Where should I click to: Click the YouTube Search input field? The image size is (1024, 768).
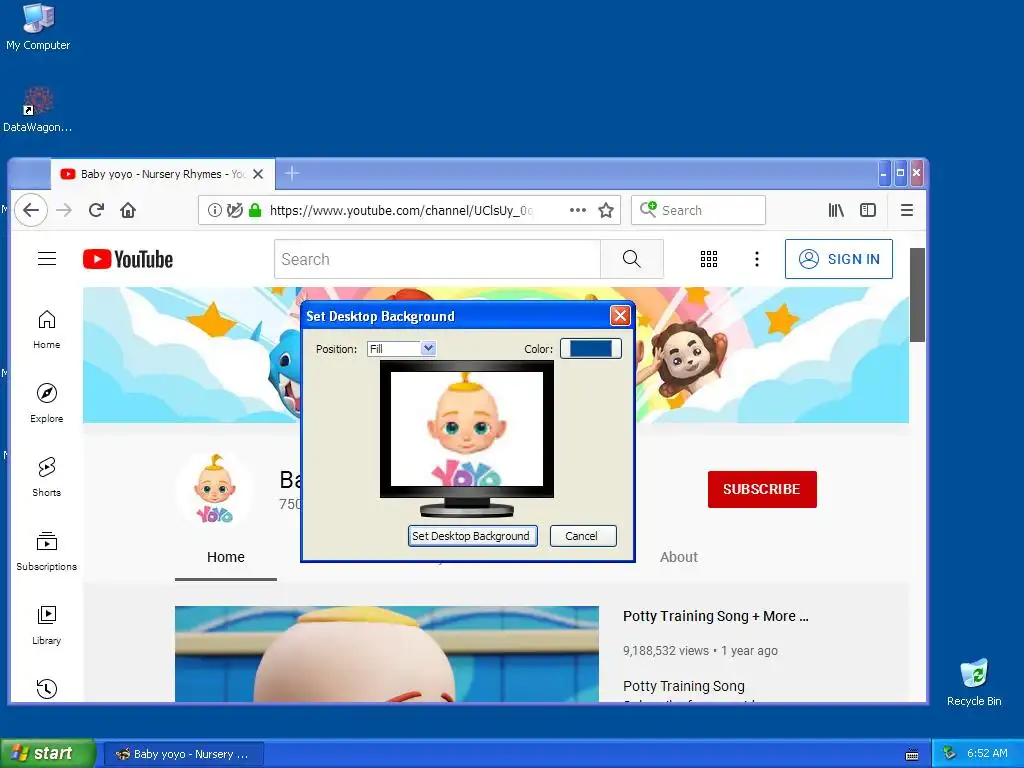coord(437,259)
